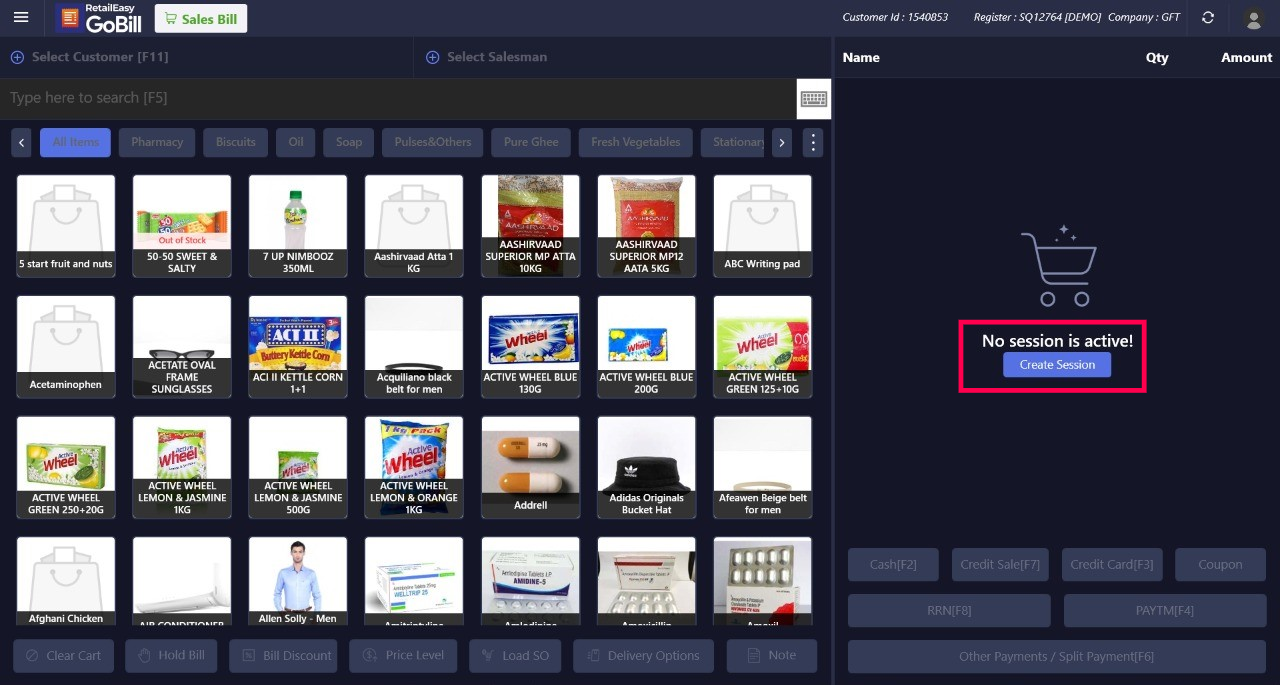Image resolution: width=1280 pixels, height=685 pixels.
Task: Open Bill Discount option
Action: click(x=284, y=656)
